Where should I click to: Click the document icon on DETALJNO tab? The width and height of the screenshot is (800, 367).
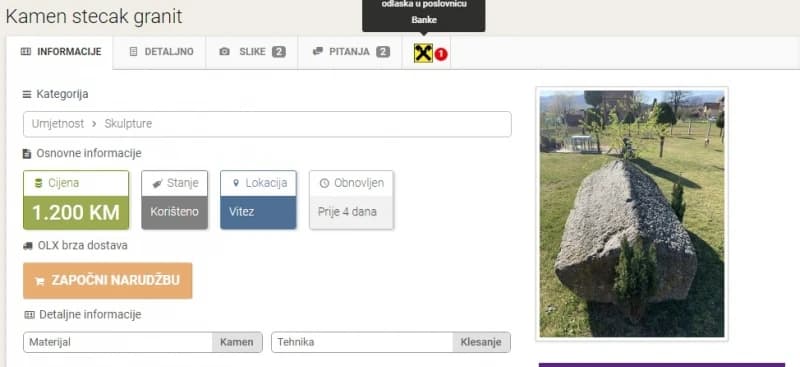click(134, 52)
